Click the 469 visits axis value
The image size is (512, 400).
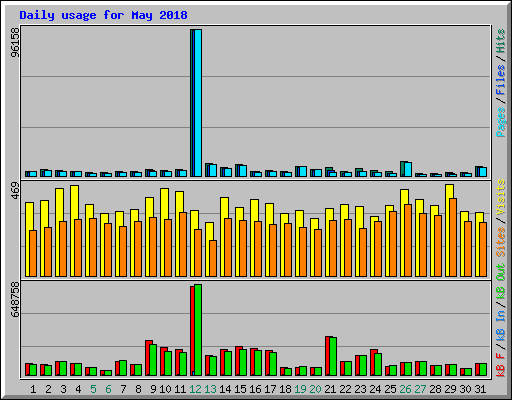15,191
